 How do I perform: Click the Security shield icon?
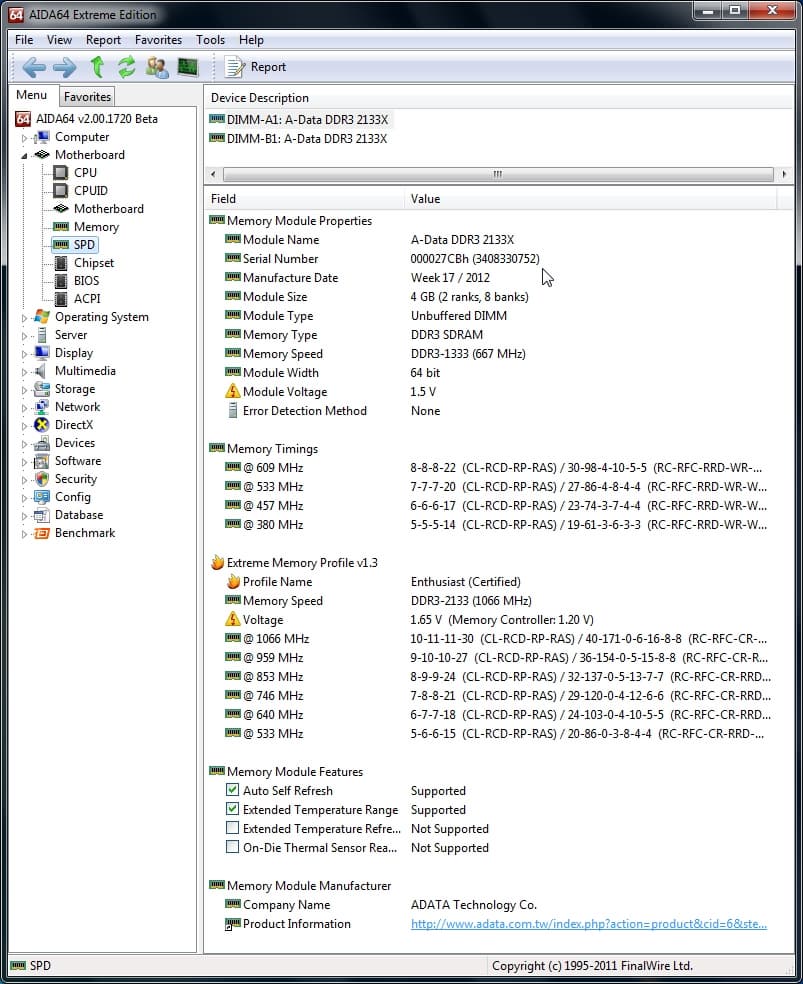[x=42, y=479]
